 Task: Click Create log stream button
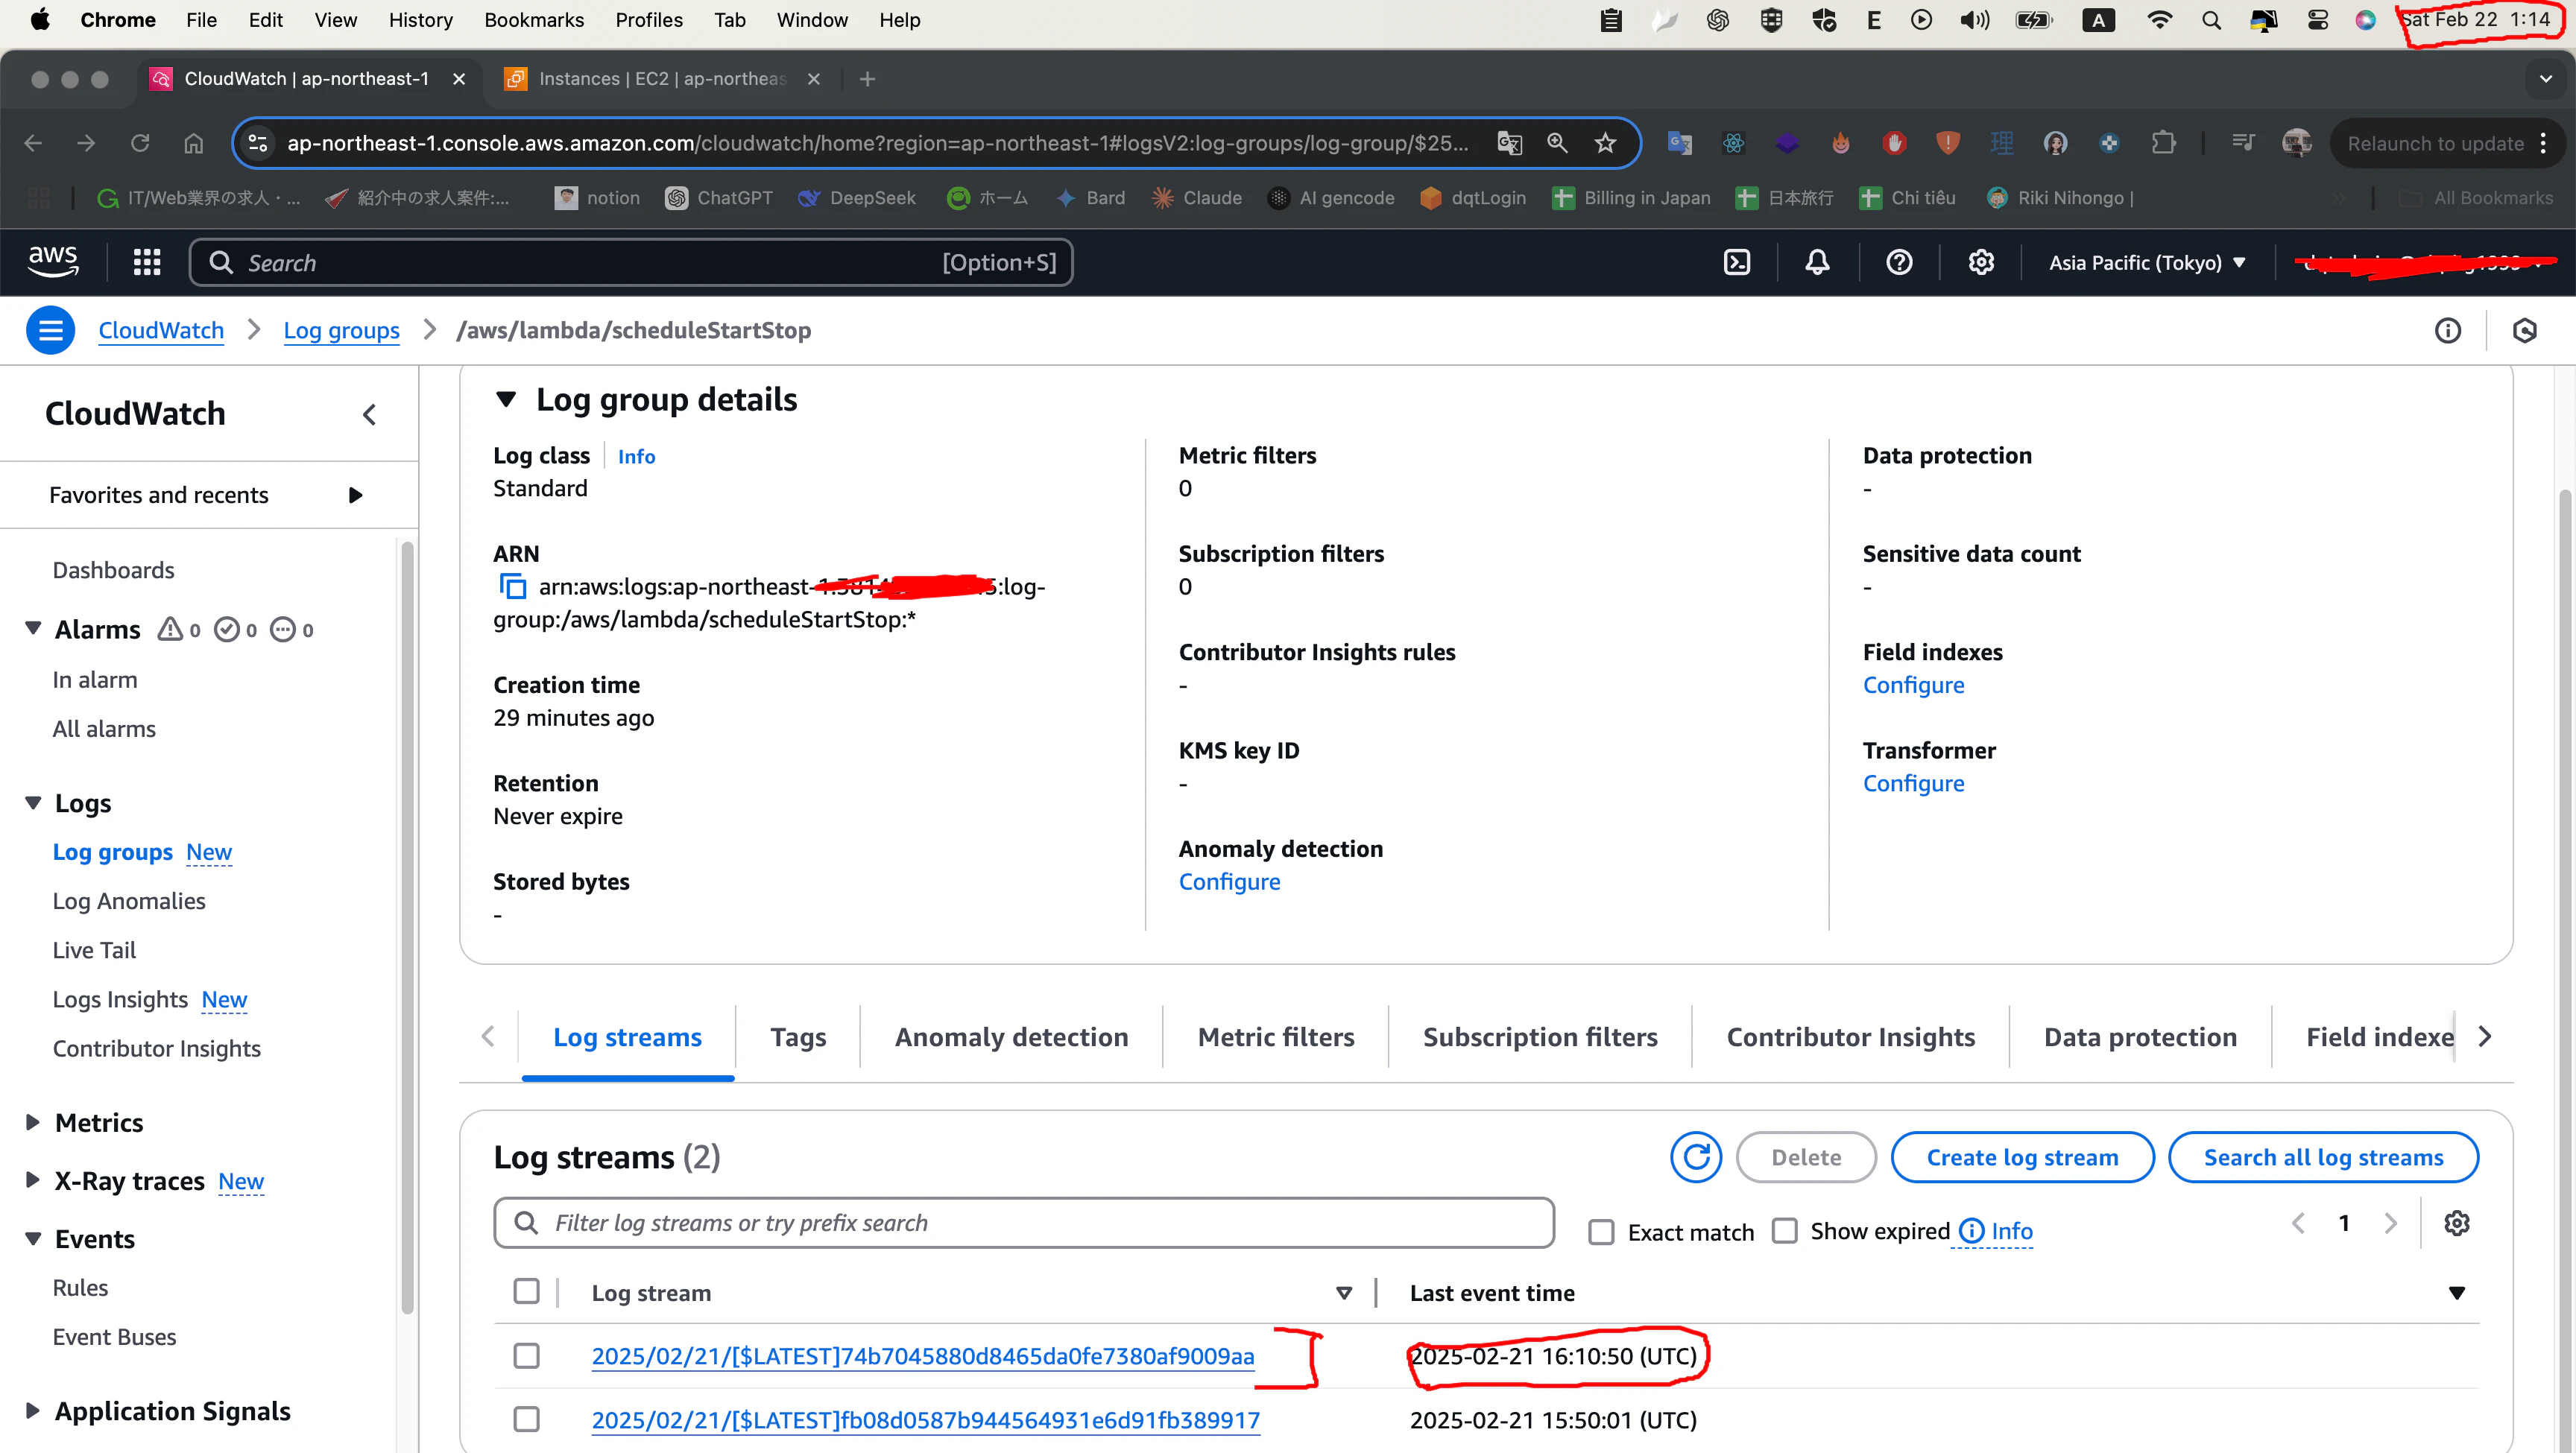pyautogui.click(x=2022, y=1157)
